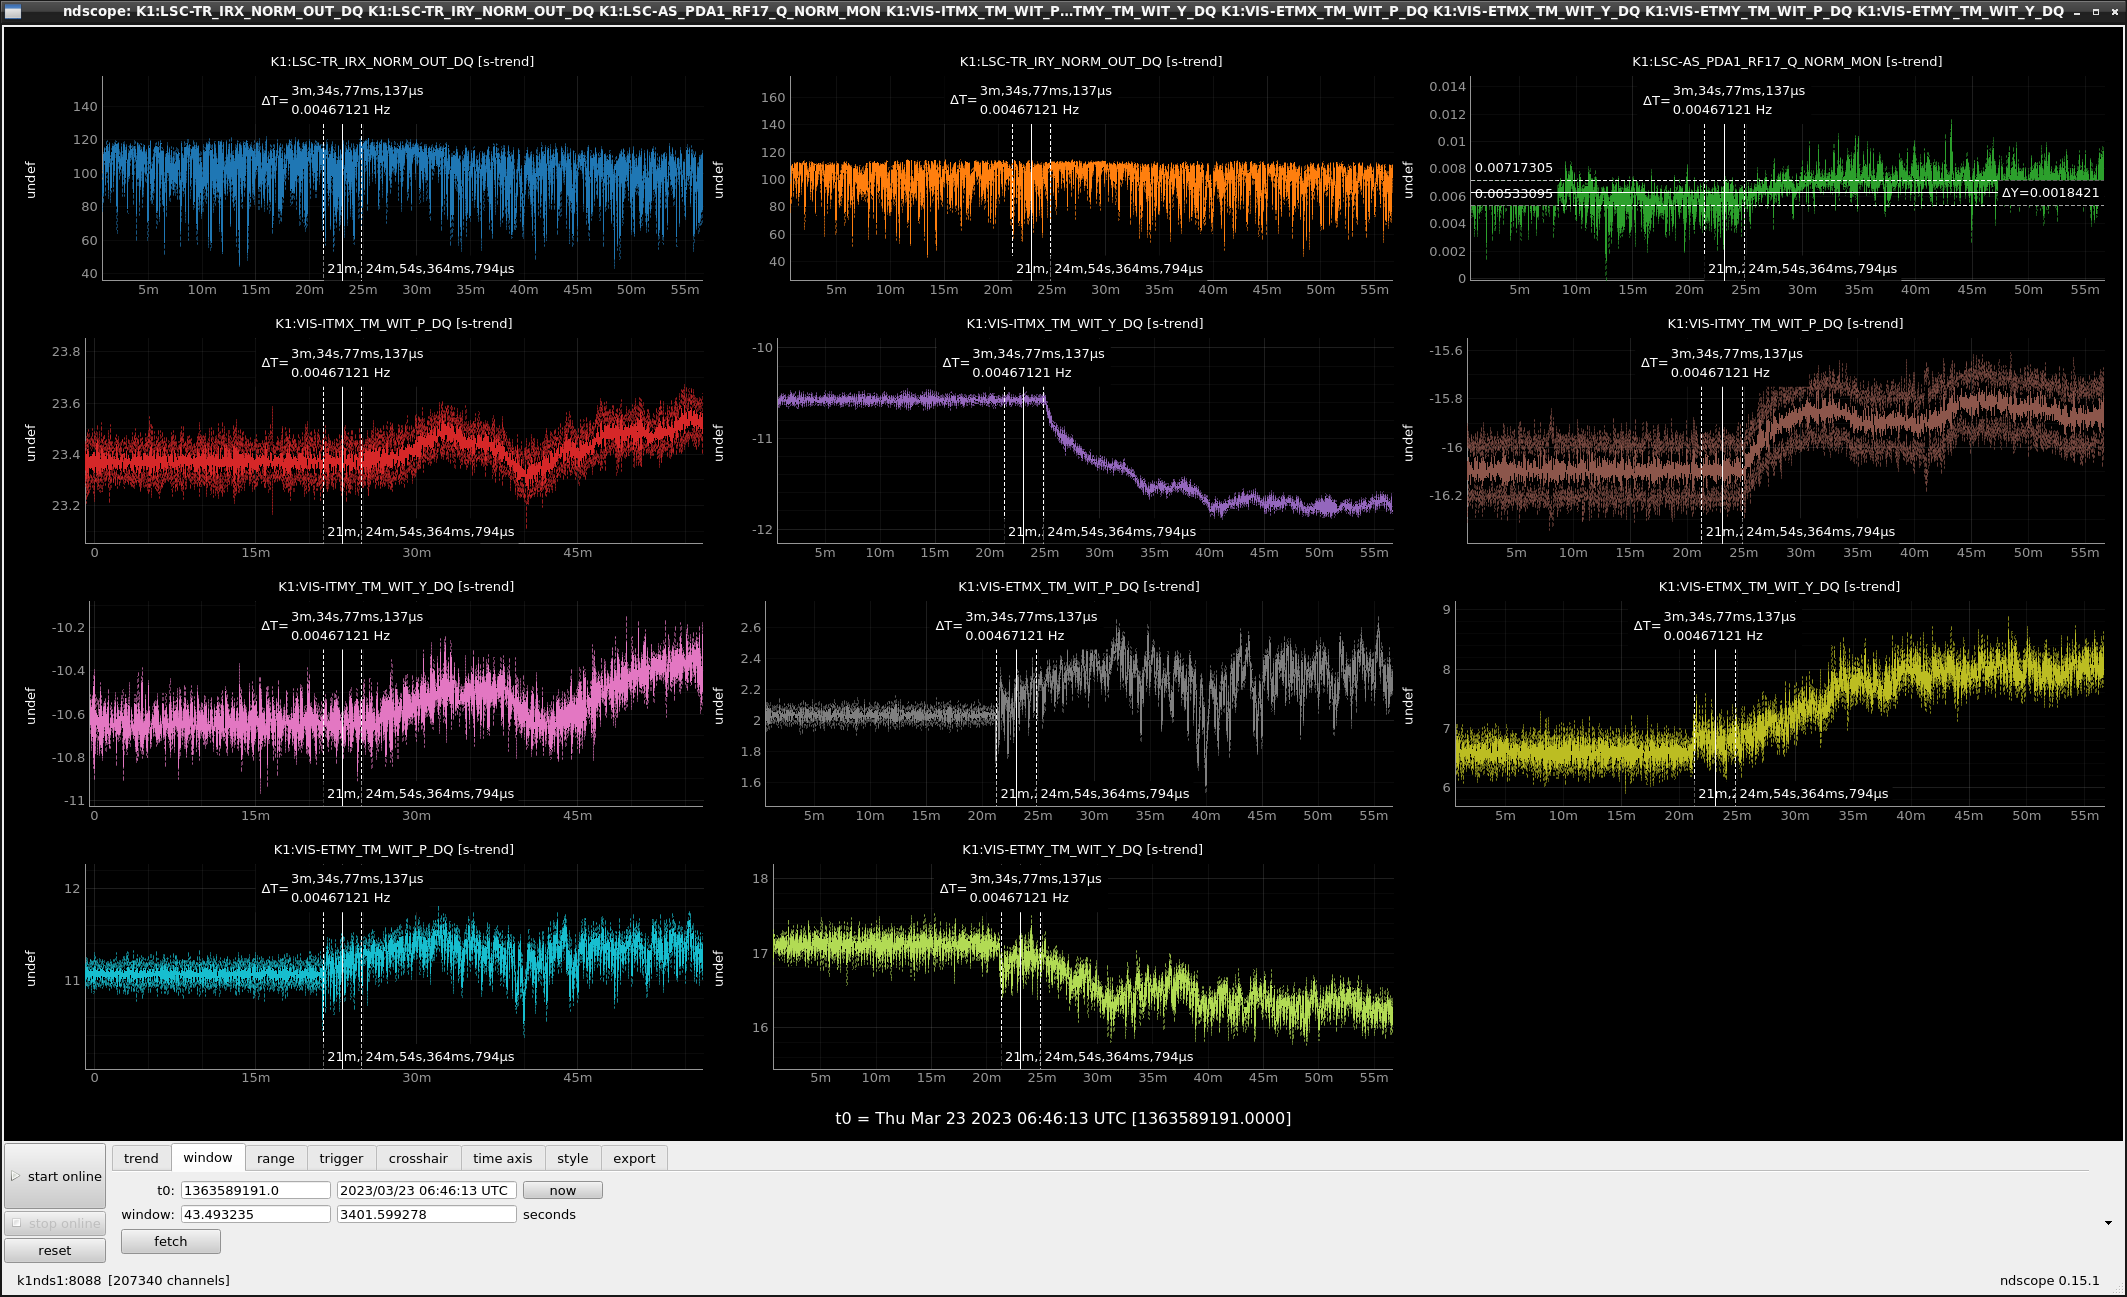This screenshot has width=2127, height=1297.
Task: Select the window tab
Action: (x=208, y=1157)
